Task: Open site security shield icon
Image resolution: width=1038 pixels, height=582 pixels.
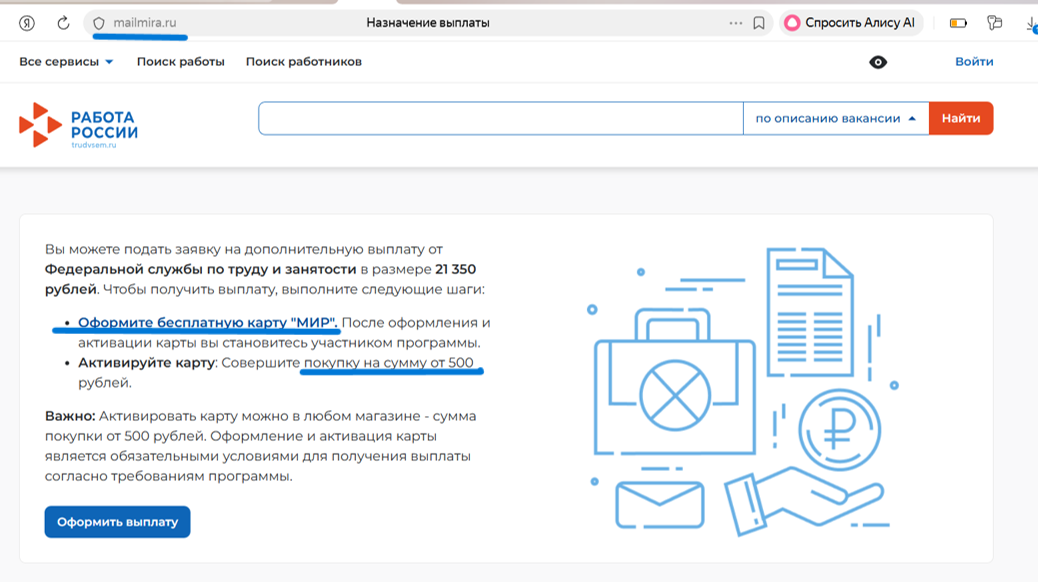Action: [x=99, y=23]
